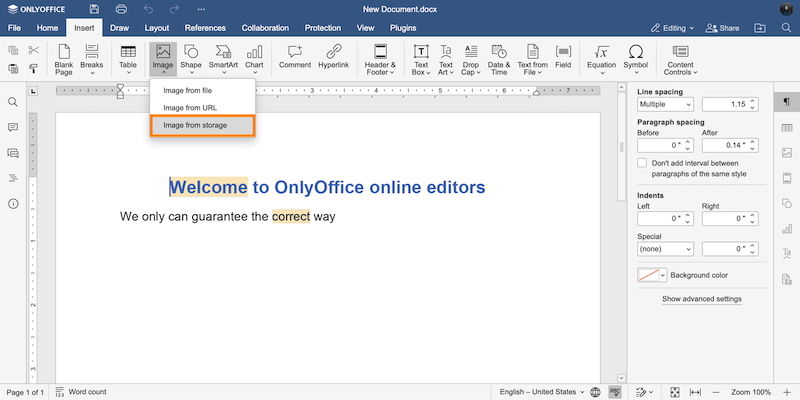Click 'Show advanced settings' link
This screenshot has width=800, height=400.
coord(702,299)
